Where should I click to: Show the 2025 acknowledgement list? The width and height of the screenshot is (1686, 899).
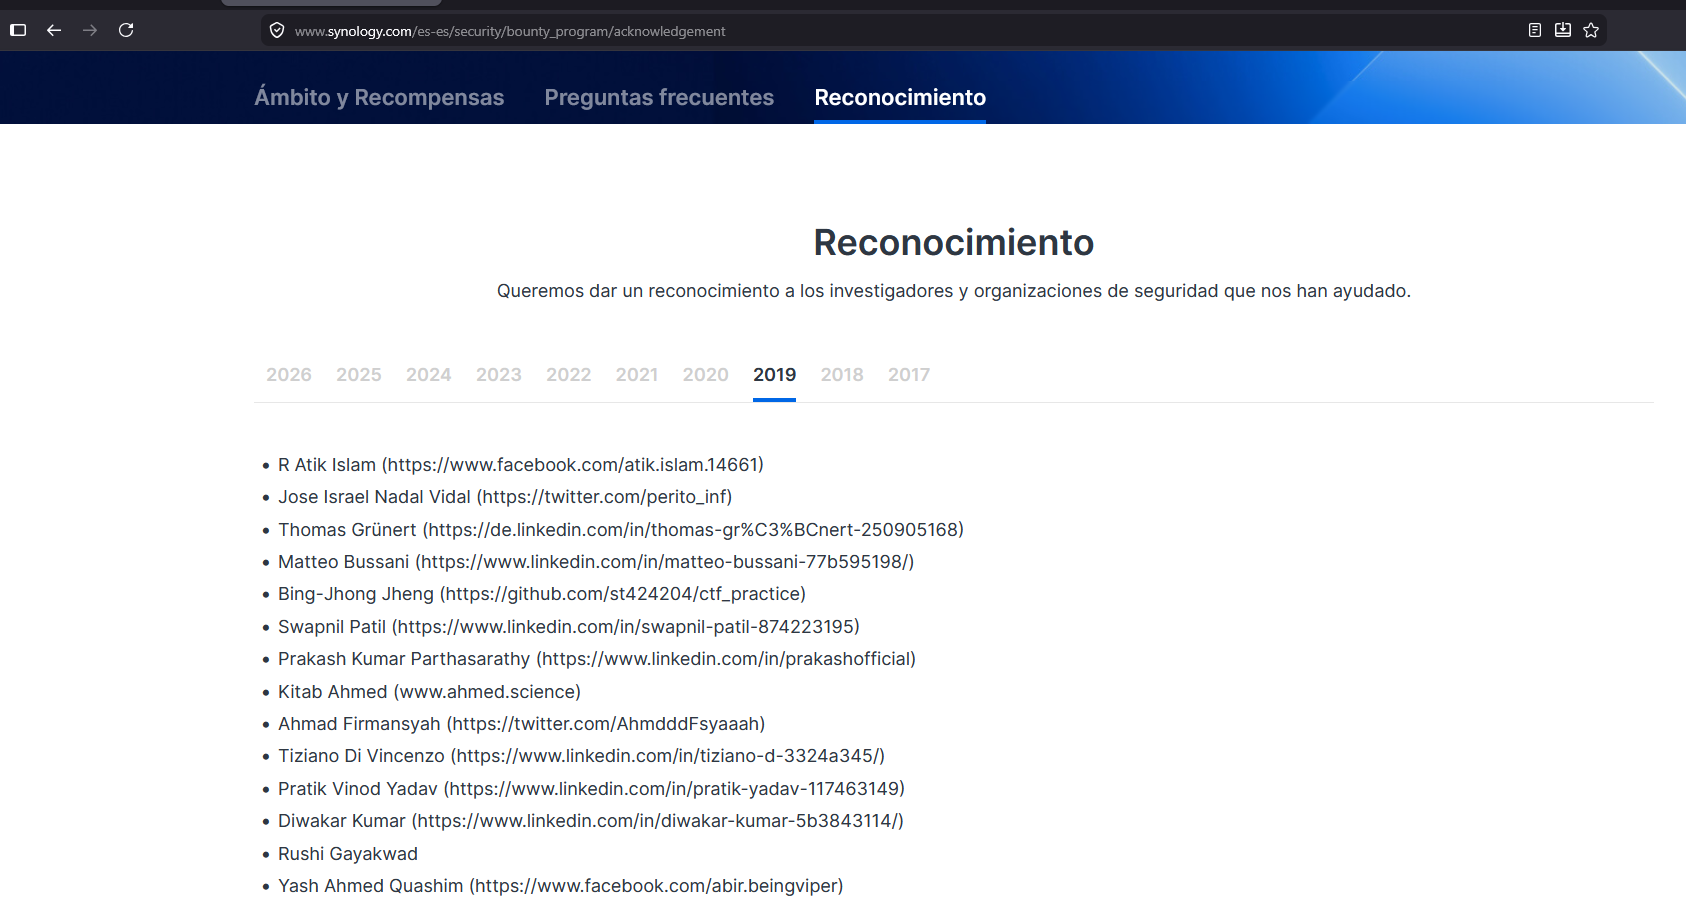pos(359,374)
